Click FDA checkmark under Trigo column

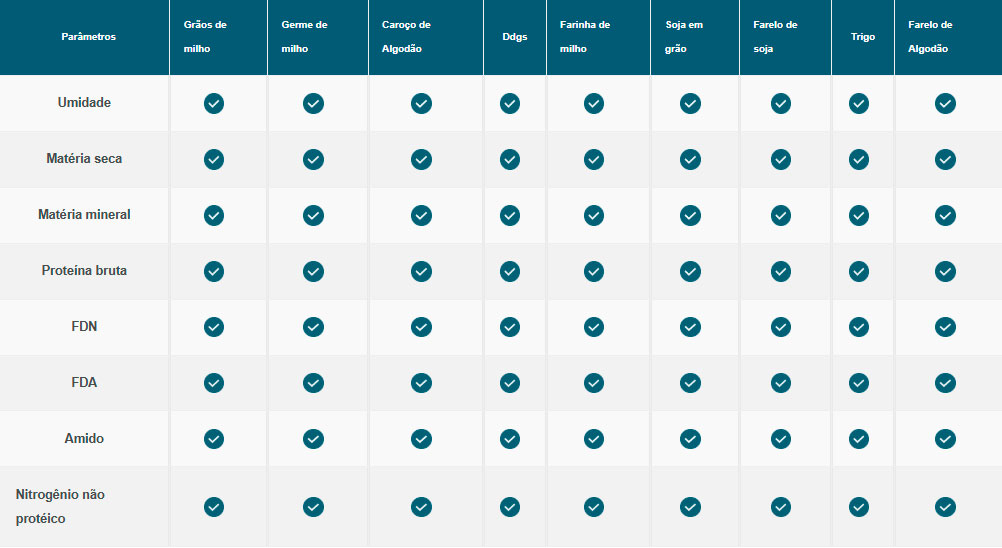[x=859, y=383]
